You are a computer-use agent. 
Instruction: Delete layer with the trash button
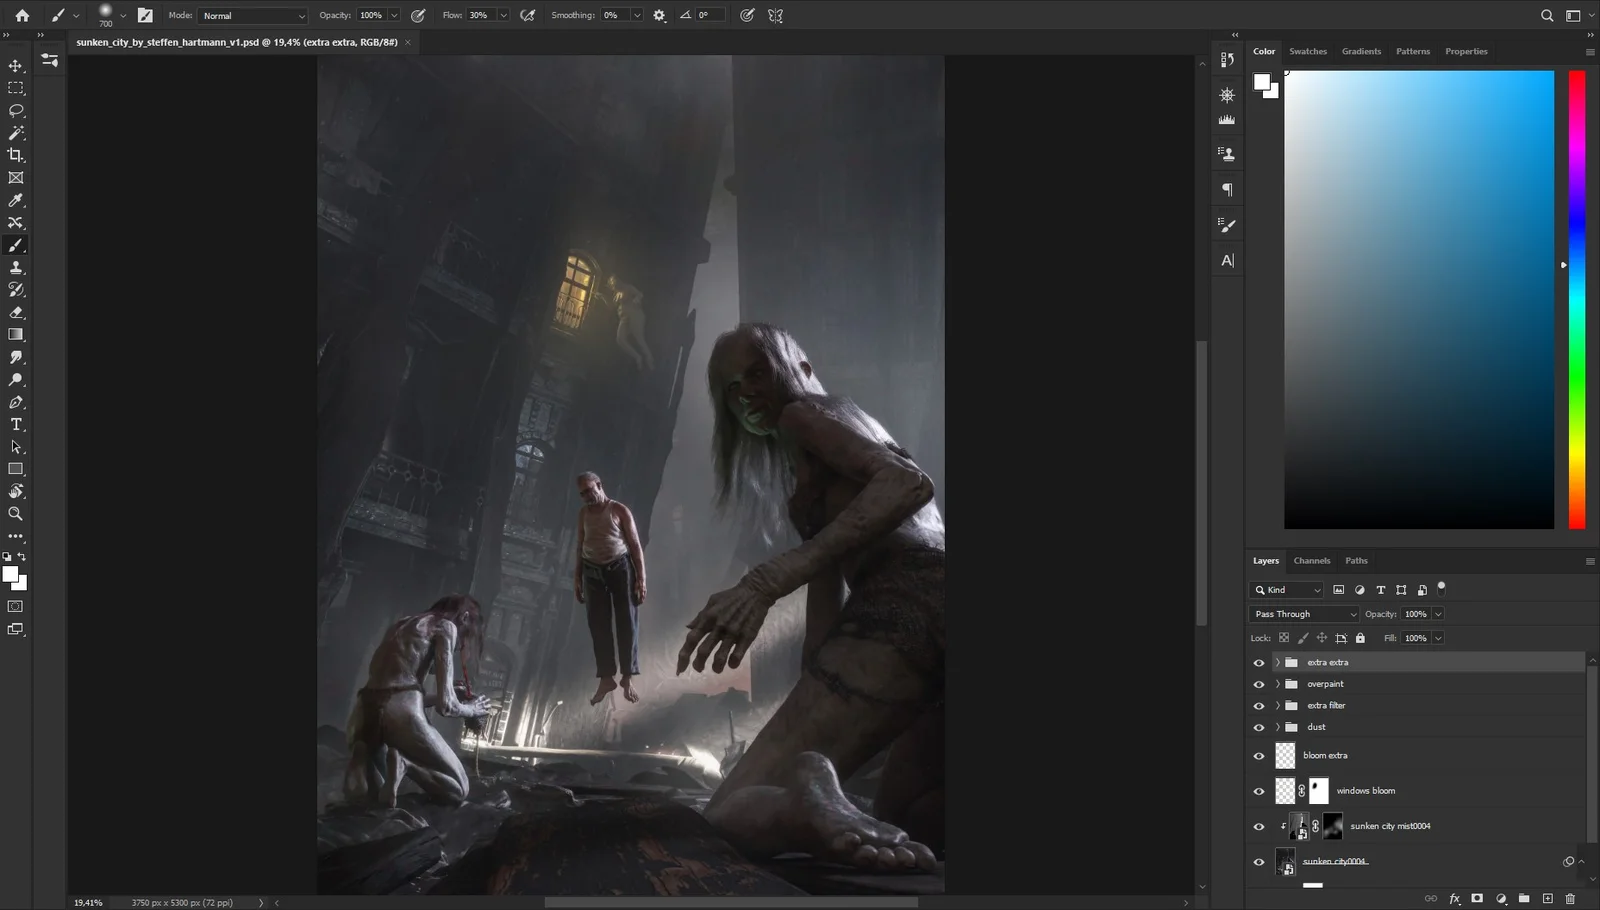tap(1569, 898)
